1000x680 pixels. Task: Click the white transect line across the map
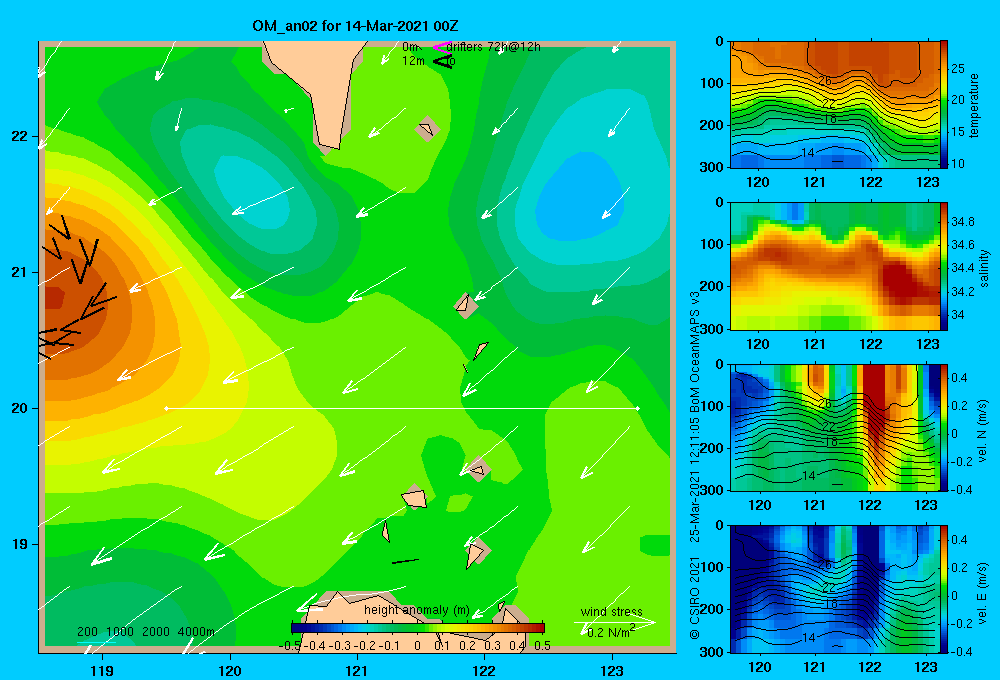pyautogui.click(x=402, y=408)
